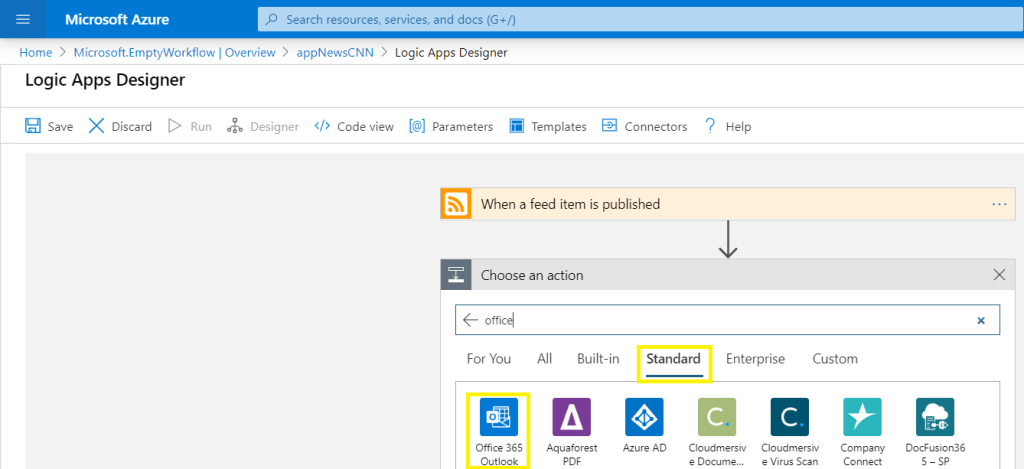The height and width of the screenshot is (469, 1024).
Task: Switch to the Enterprise tab
Action: click(755, 359)
